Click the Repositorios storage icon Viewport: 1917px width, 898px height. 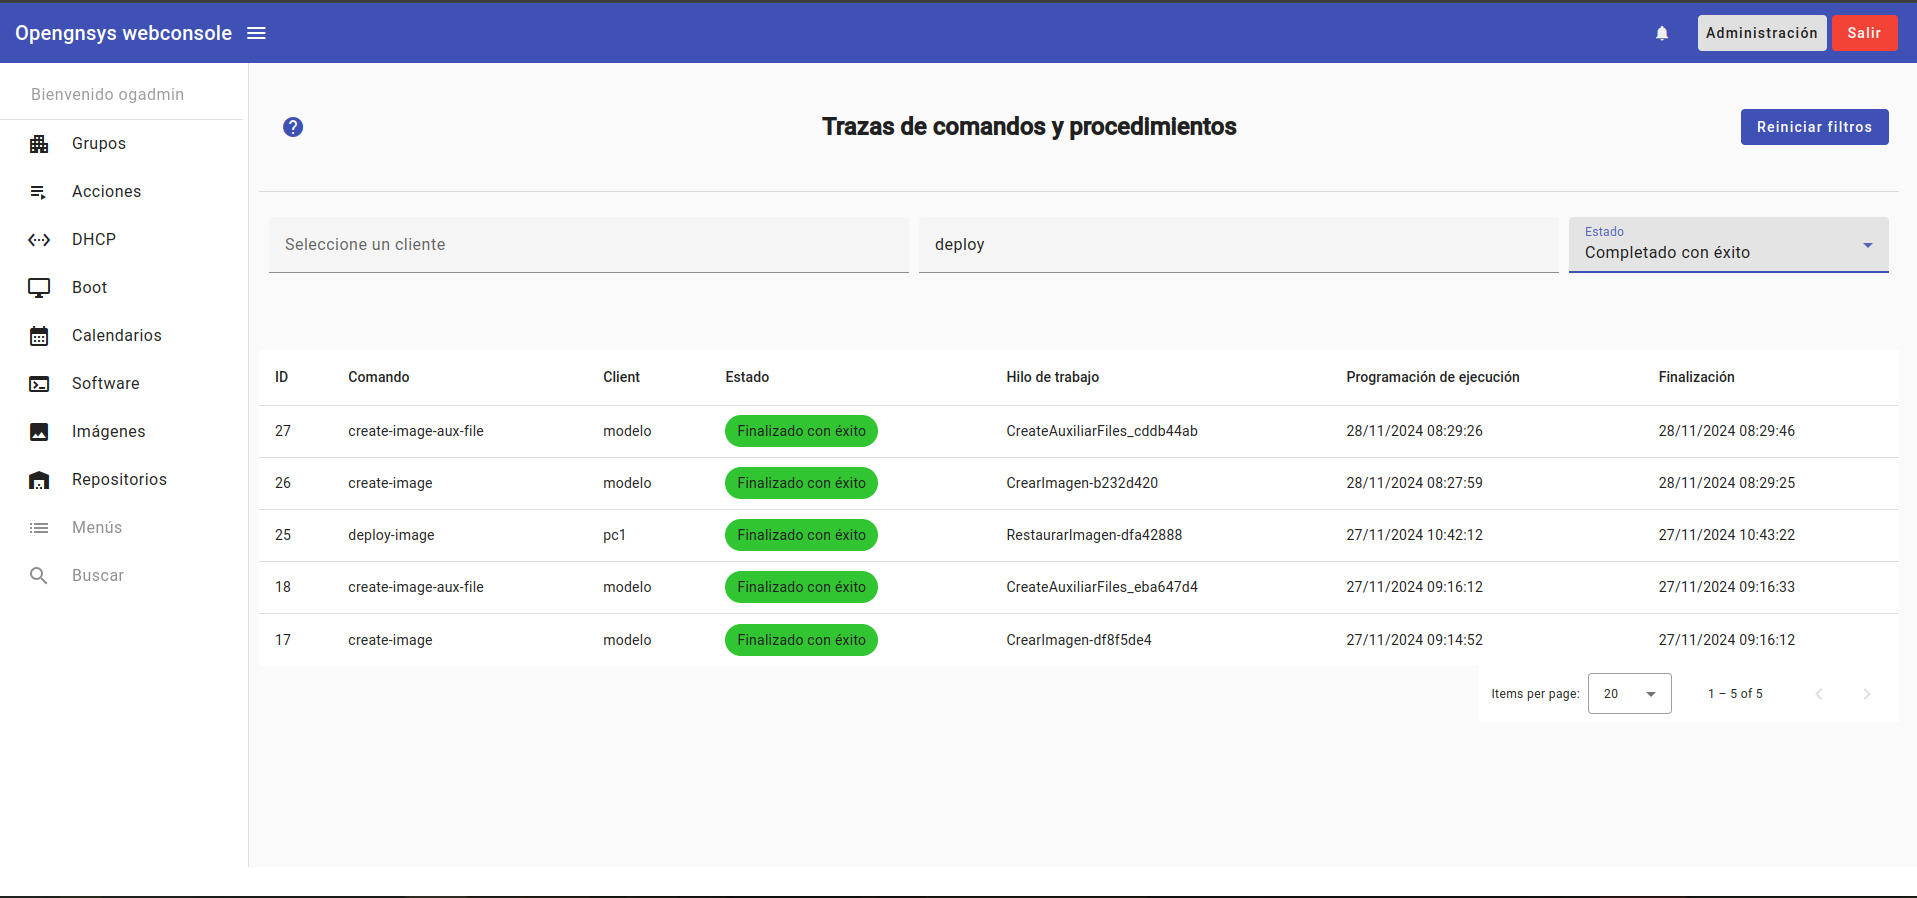(39, 480)
